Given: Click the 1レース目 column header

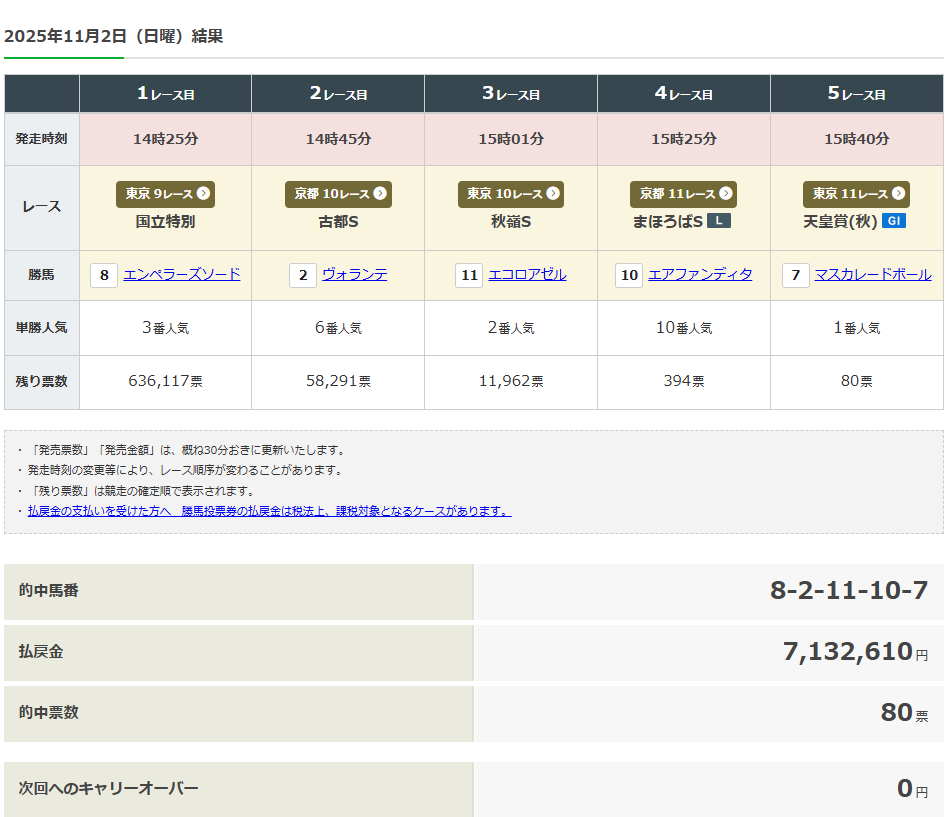Looking at the screenshot, I should pos(165,94).
